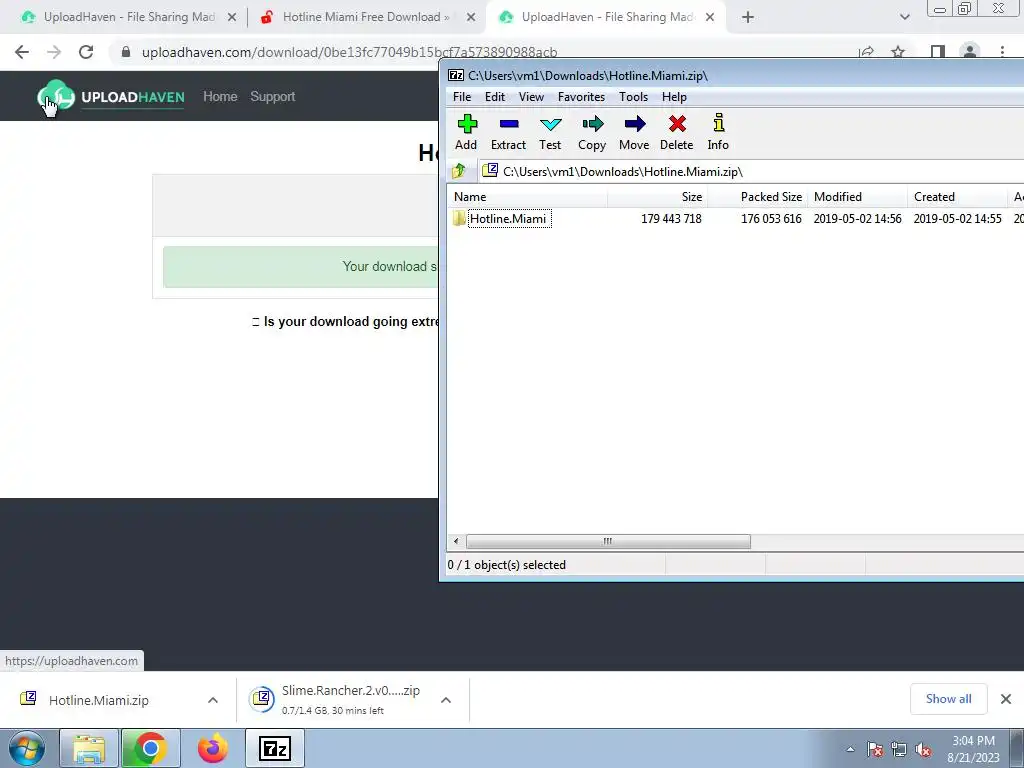Open the View menu in 7-Zip

point(531,97)
